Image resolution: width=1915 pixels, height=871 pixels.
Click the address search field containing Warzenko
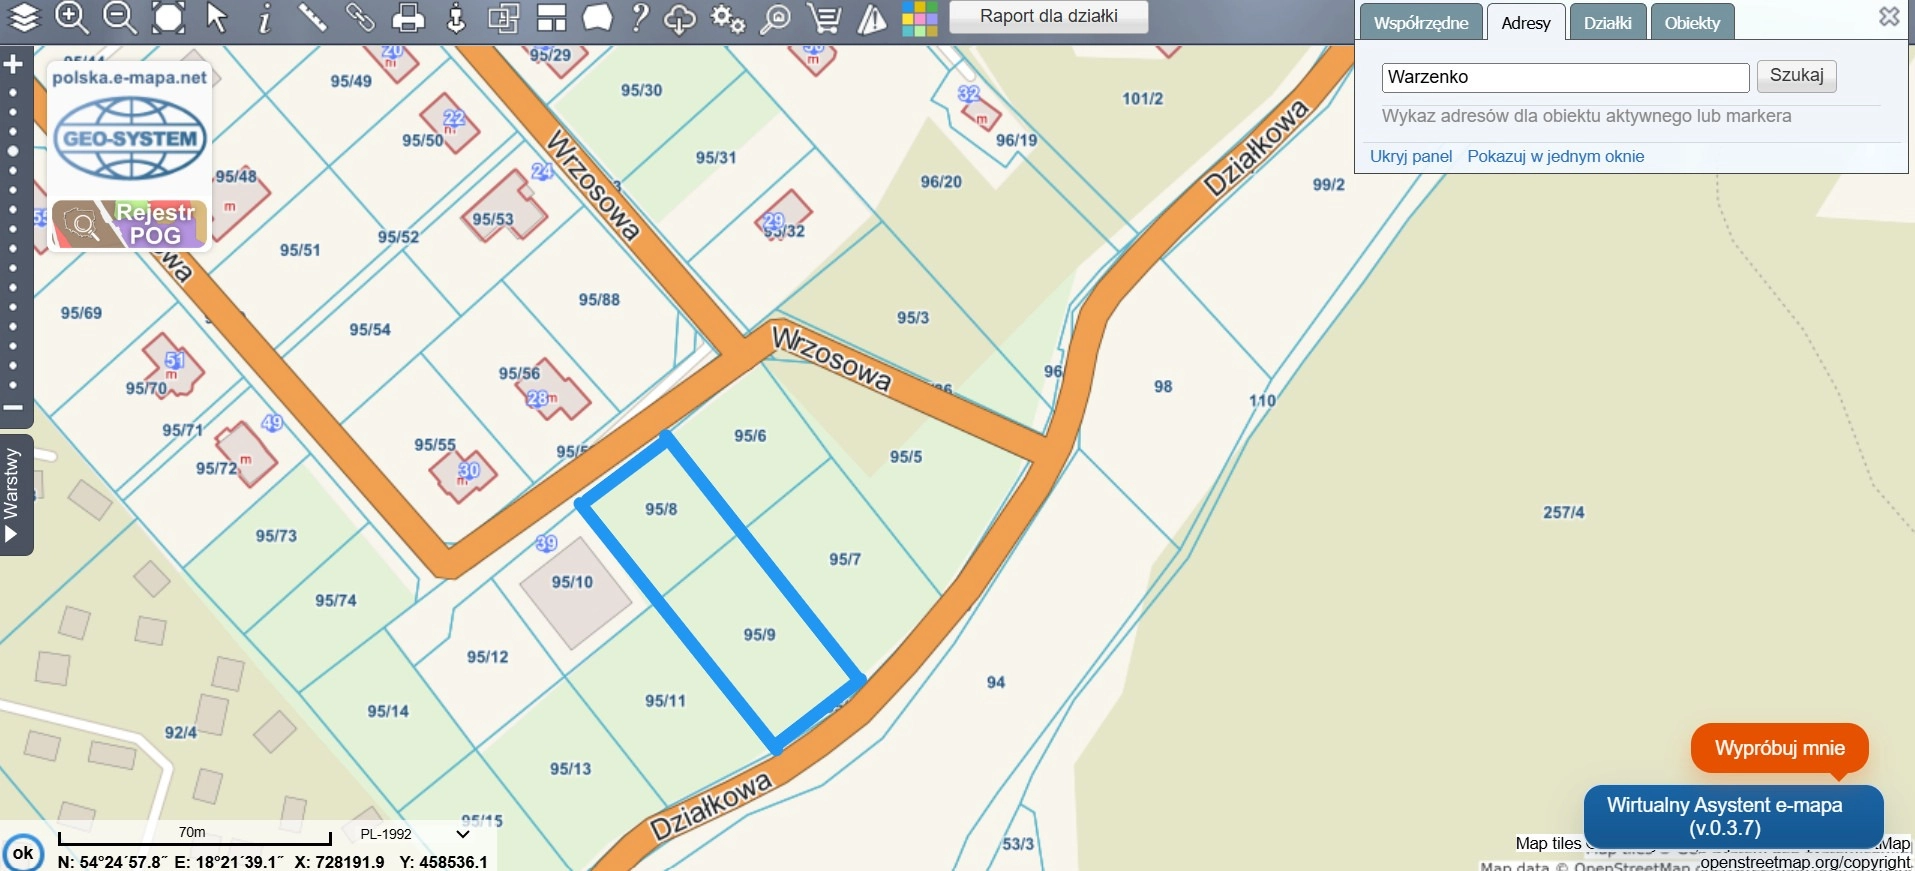(1565, 77)
